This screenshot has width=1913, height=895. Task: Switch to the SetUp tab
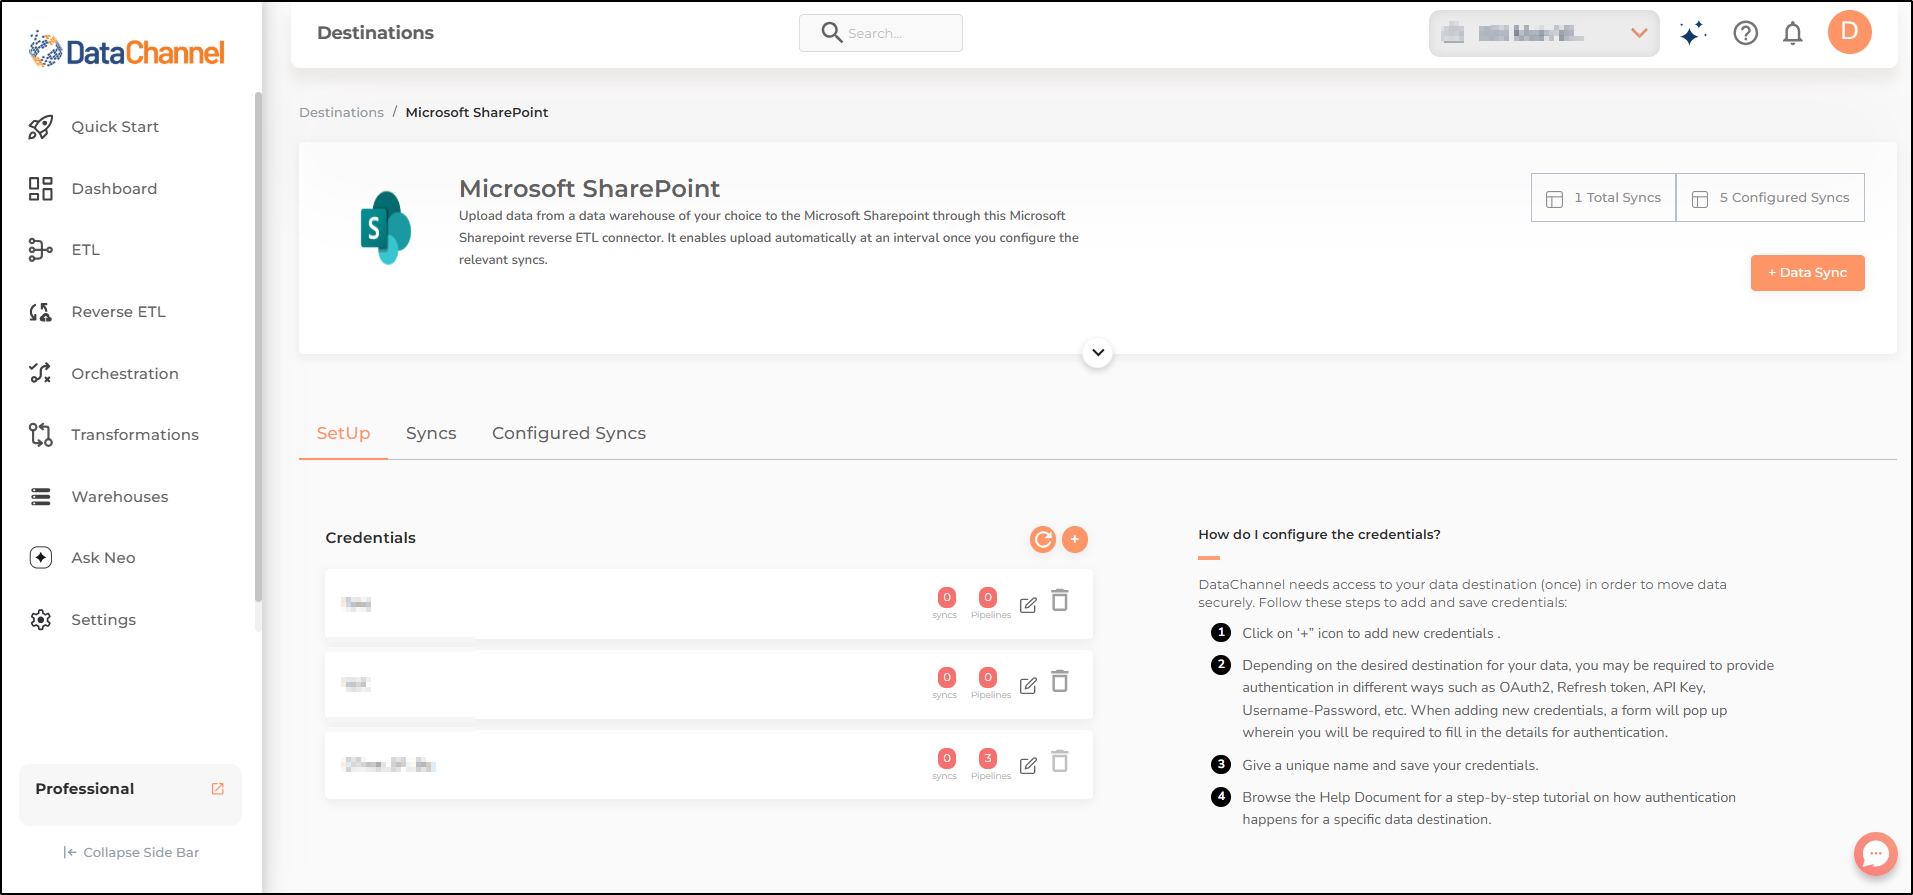[x=343, y=433]
